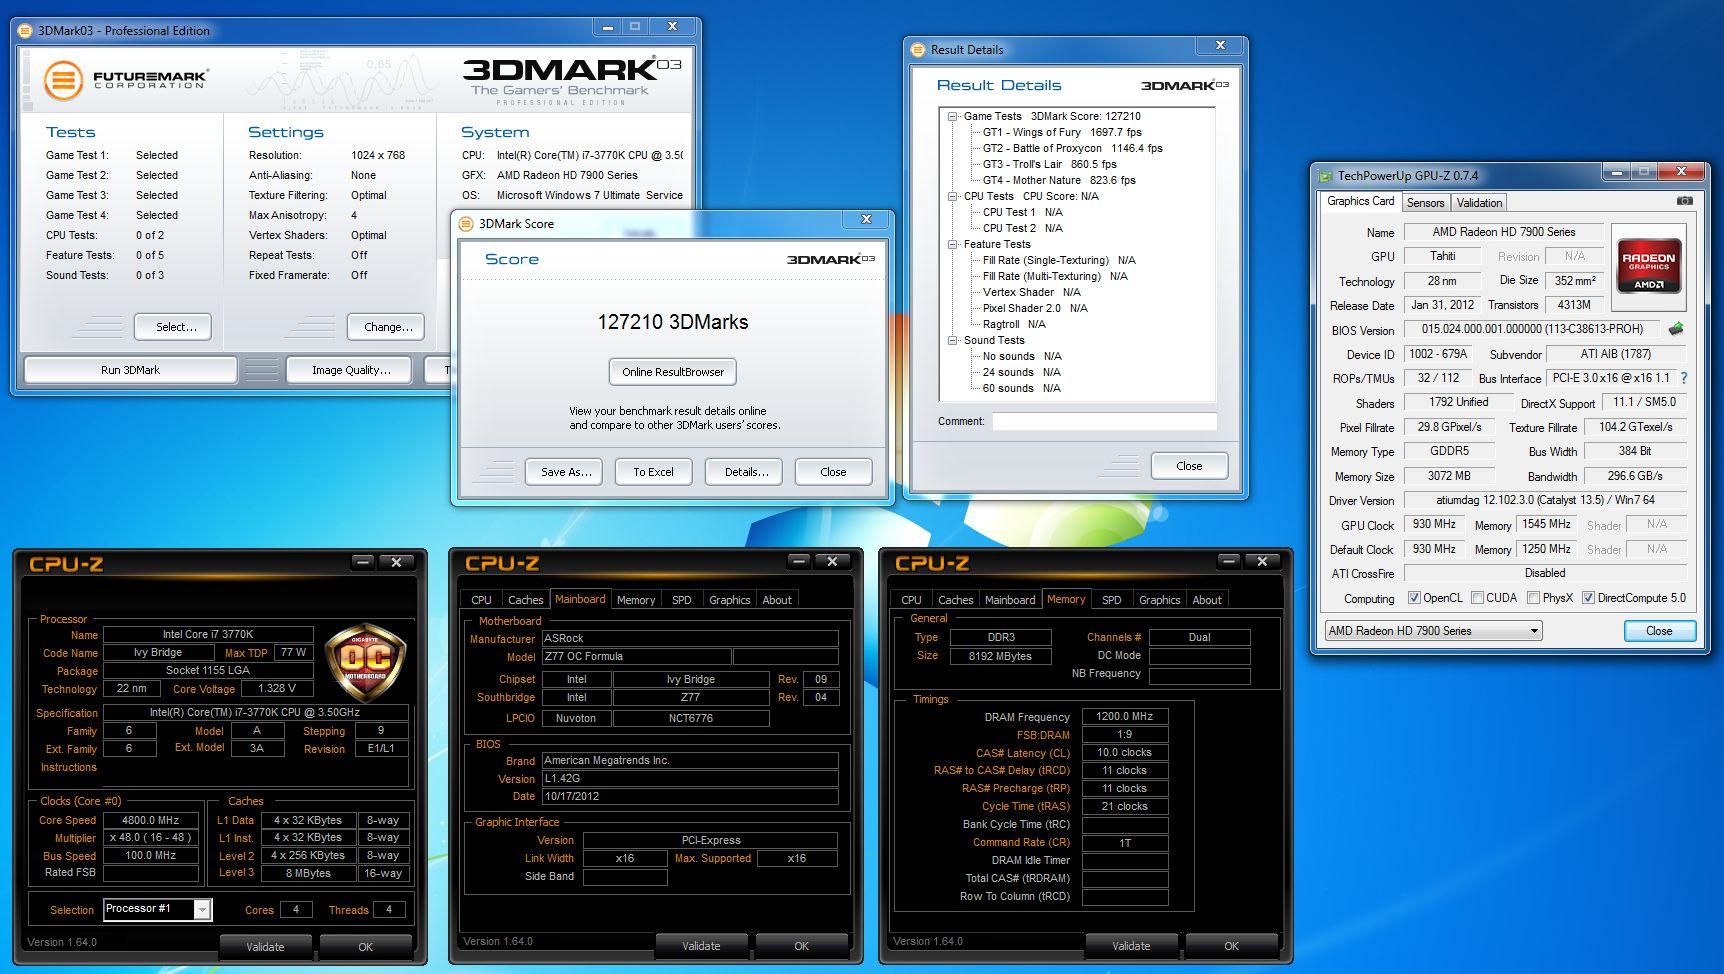The width and height of the screenshot is (1724, 974).
Task: Click 3DMark03 title bar icon
Action: pos(25,30)
